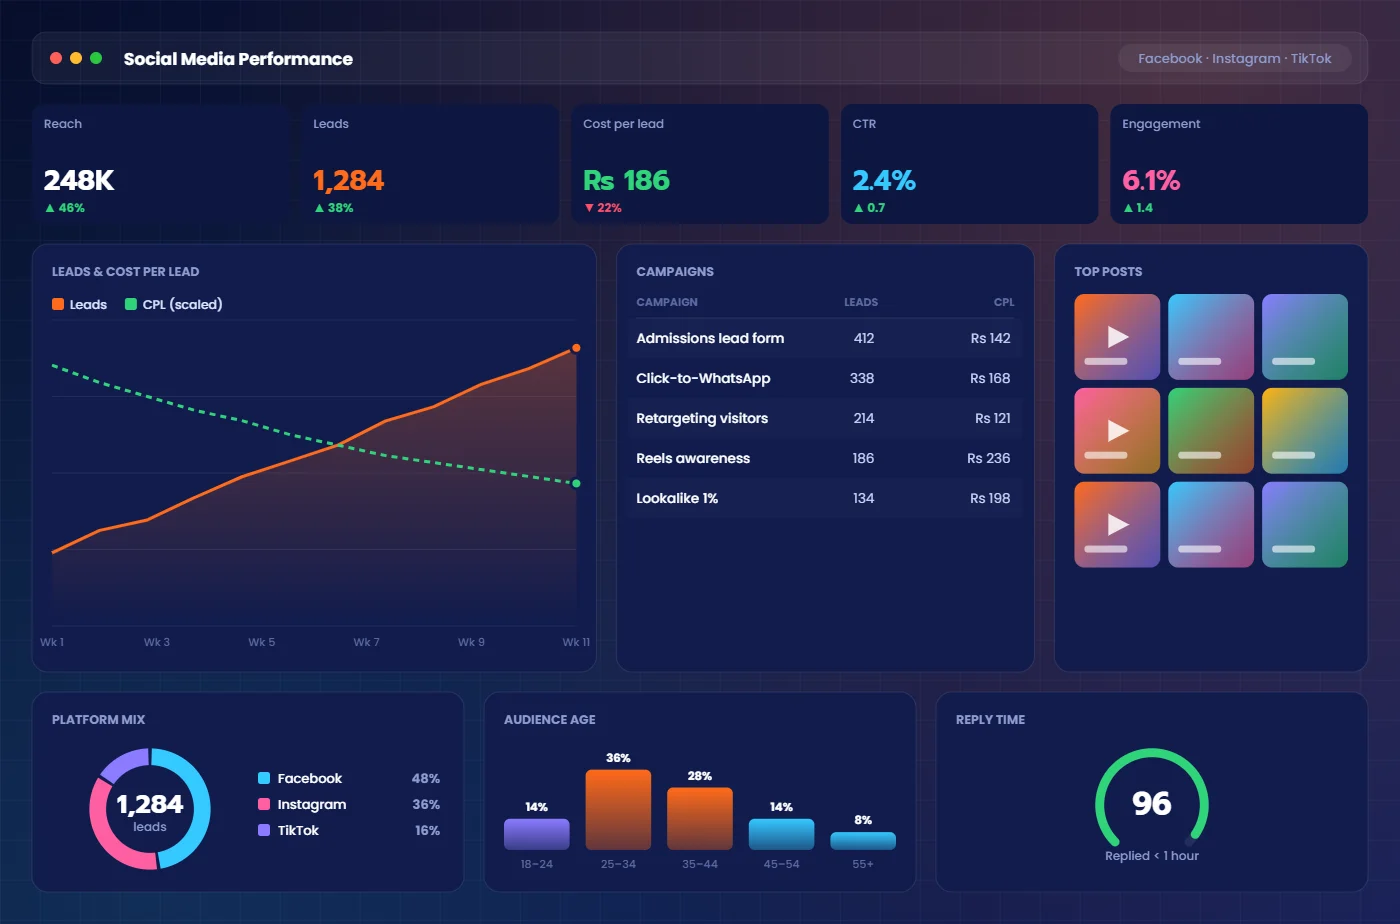Click the red close dot in title bar

[x=56, y=58]
